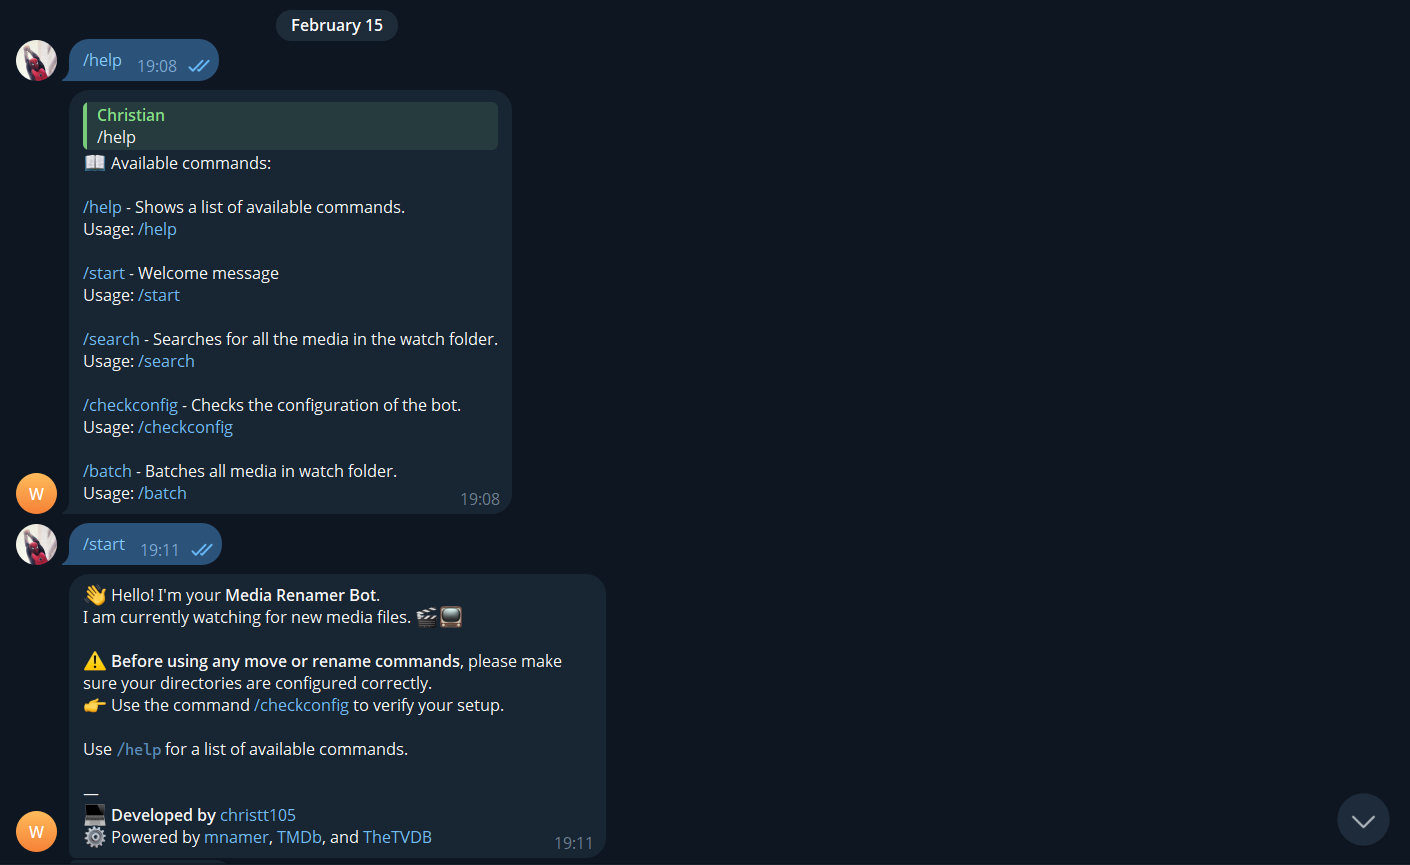Open Christian's profile avatar next to /start
The image size is (1410, 865).
pos(36,544)
